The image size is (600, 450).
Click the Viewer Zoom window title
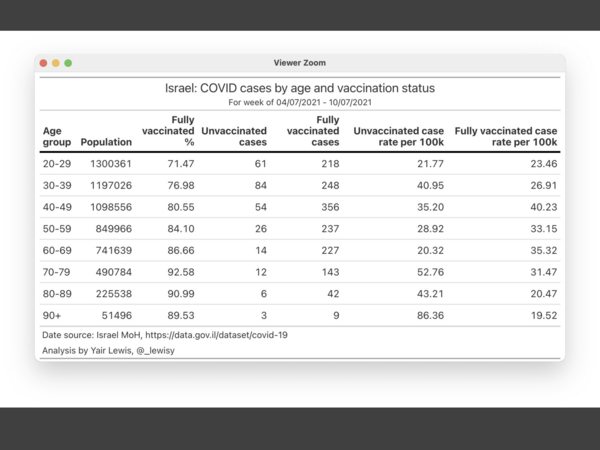point(300,63)
